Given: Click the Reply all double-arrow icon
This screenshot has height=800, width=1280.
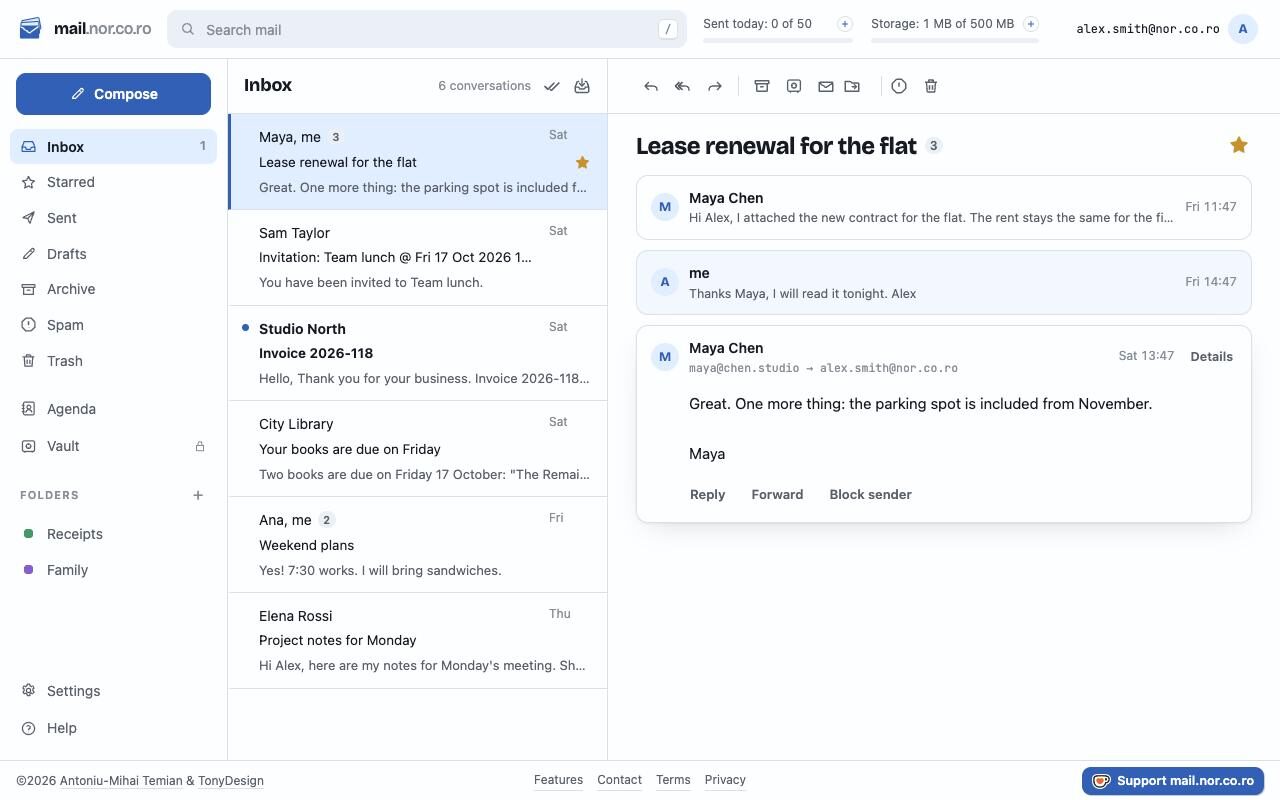Looking at the screenshot, I should [683, 86].
